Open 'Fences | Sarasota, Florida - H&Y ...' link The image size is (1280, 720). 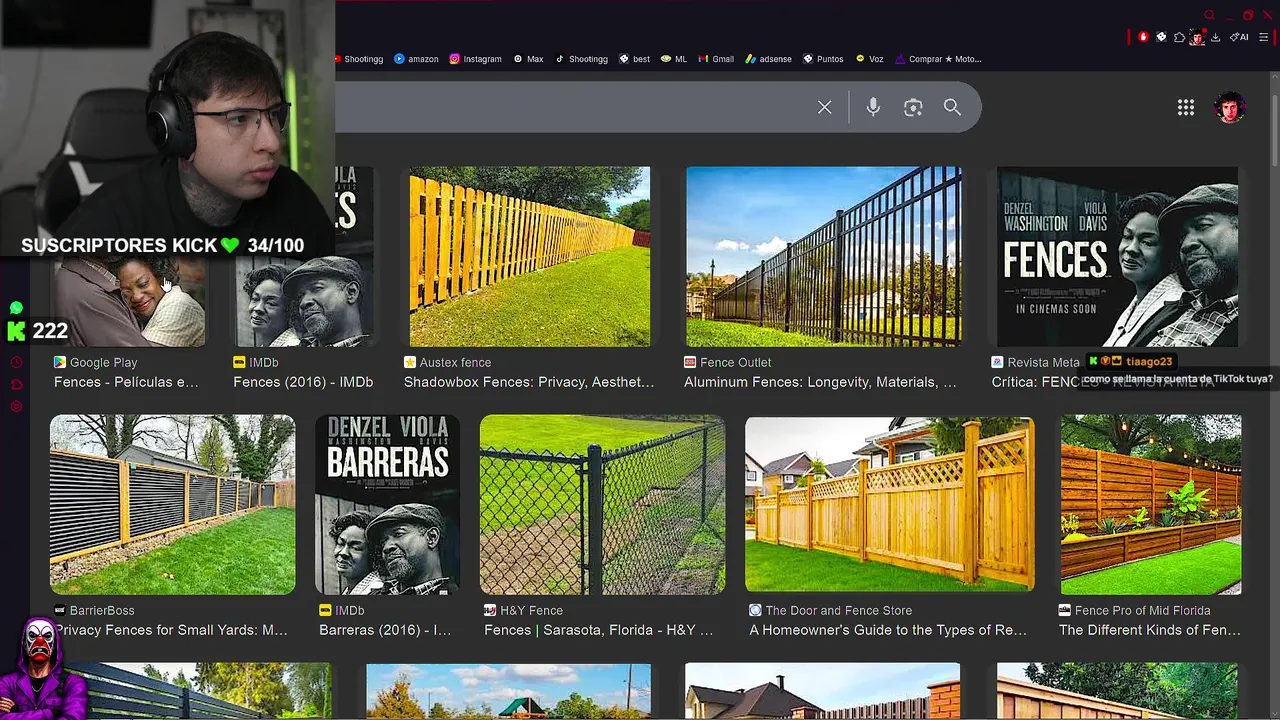(x=598, y=630)
